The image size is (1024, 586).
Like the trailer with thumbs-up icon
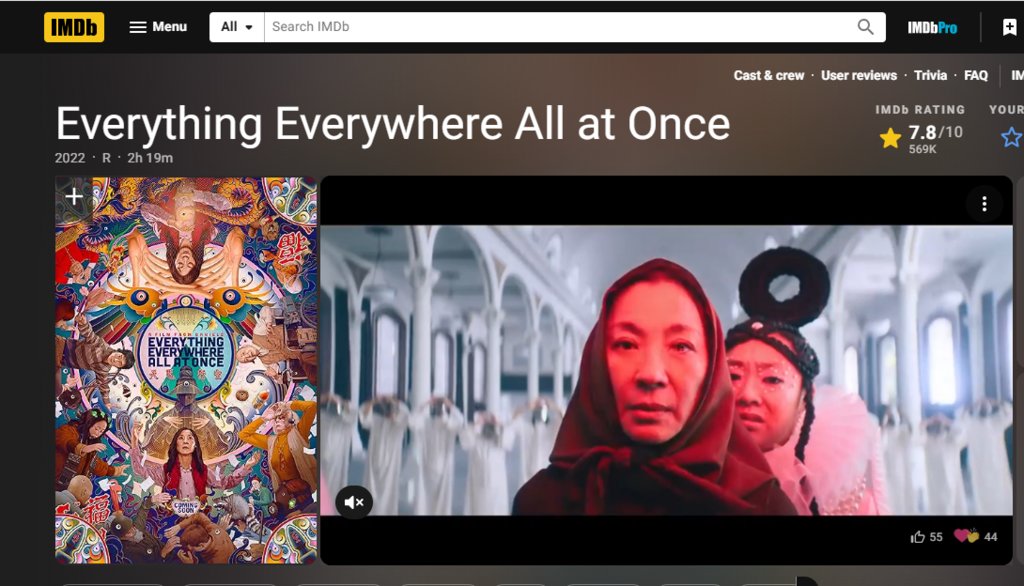tap(918, 537)
